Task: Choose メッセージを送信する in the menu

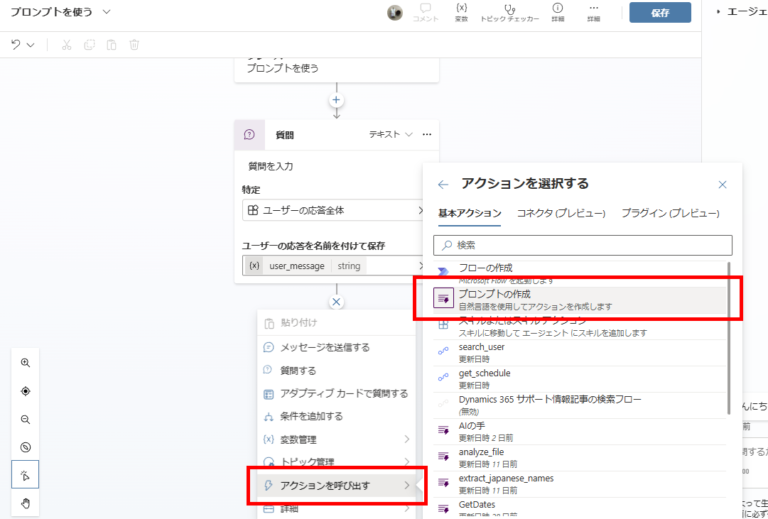Action: coord(325,347)
